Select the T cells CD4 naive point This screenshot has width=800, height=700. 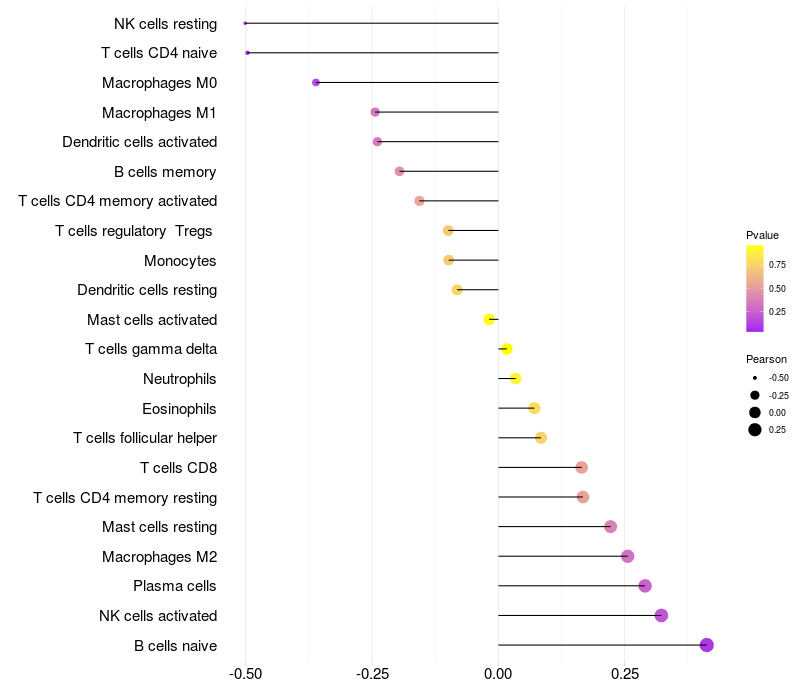click(247, 53)
